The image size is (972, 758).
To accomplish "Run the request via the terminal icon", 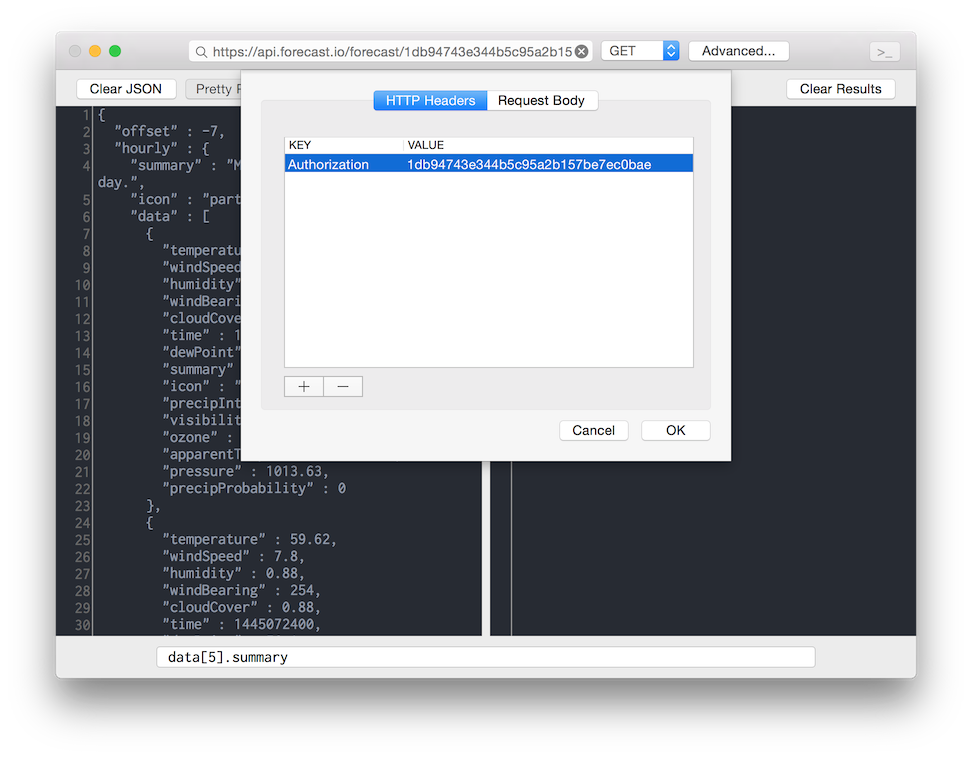I will point(884,50).
